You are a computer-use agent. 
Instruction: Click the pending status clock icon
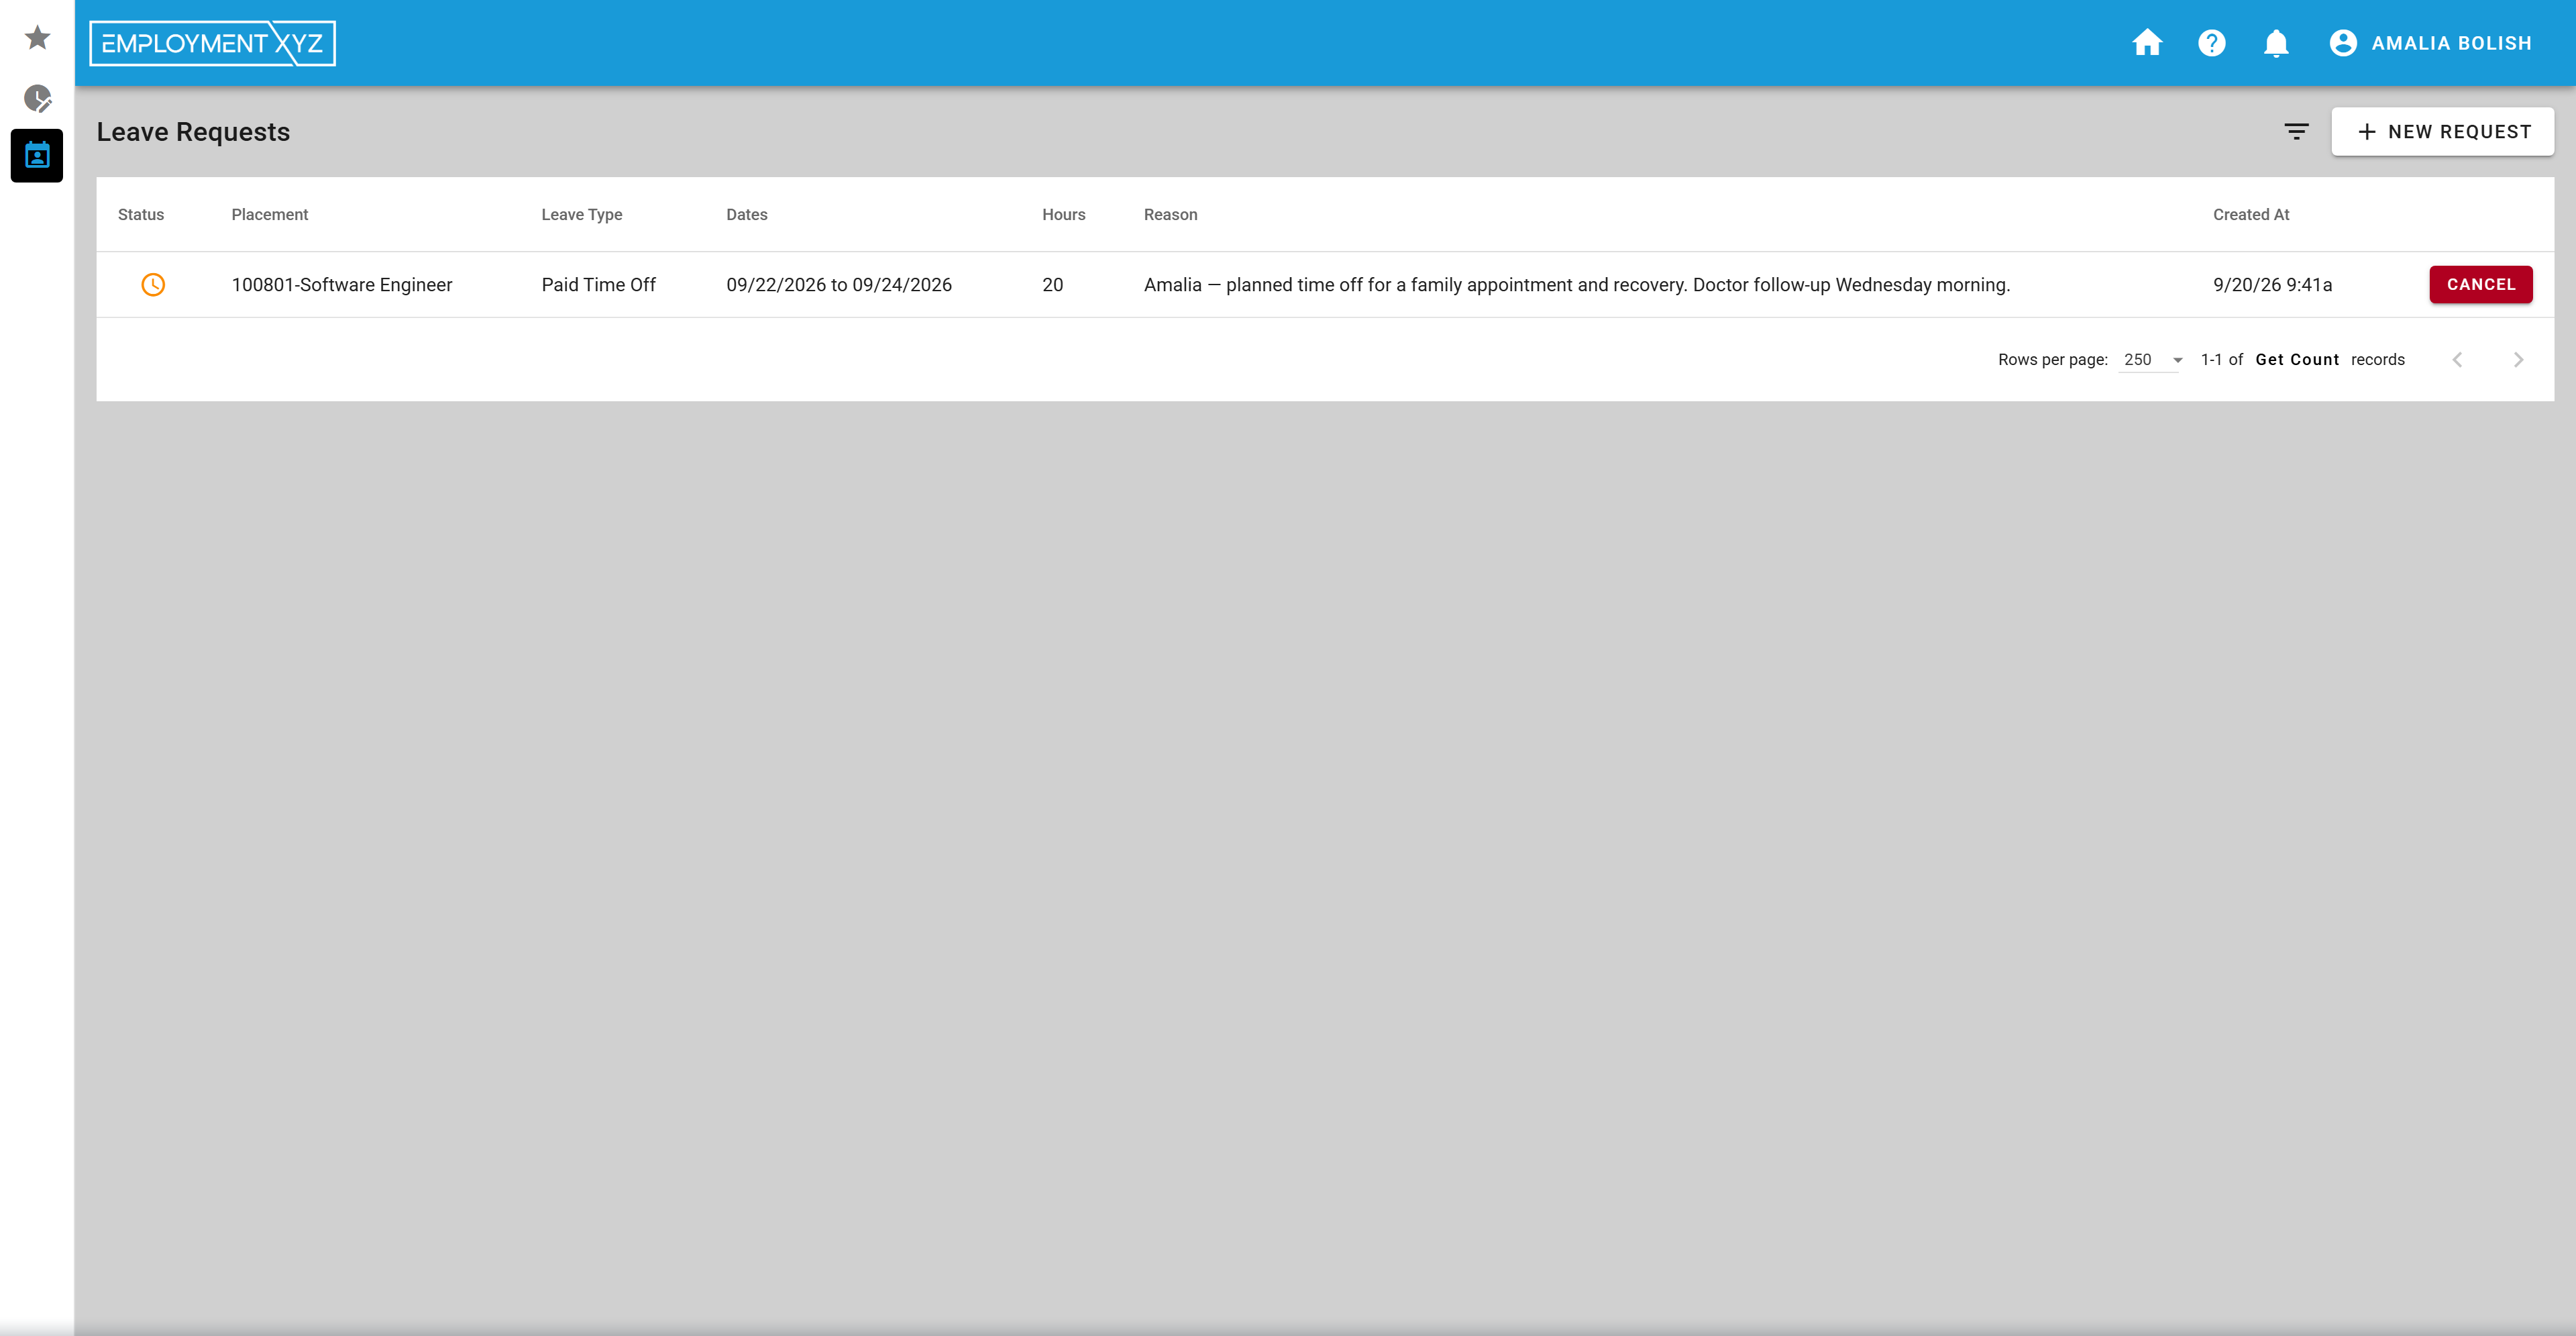click(153, 284)
